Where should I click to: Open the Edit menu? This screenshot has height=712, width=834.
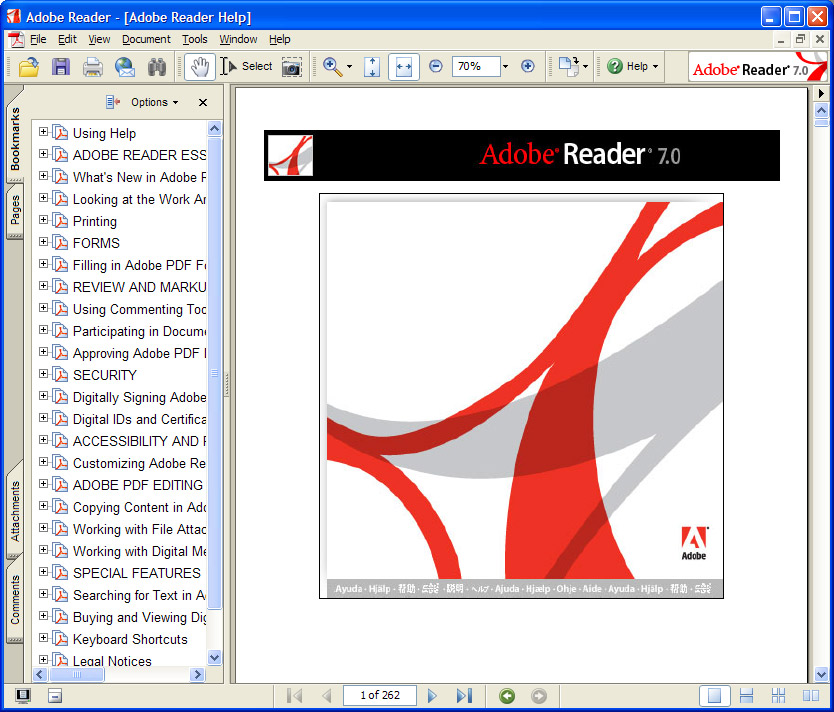pyautogui.click(x=67, y=39)
